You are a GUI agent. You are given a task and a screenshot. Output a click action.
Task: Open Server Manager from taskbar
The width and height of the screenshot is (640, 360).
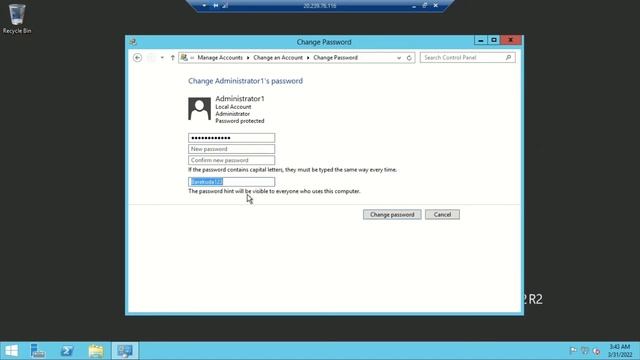point(38,351)
